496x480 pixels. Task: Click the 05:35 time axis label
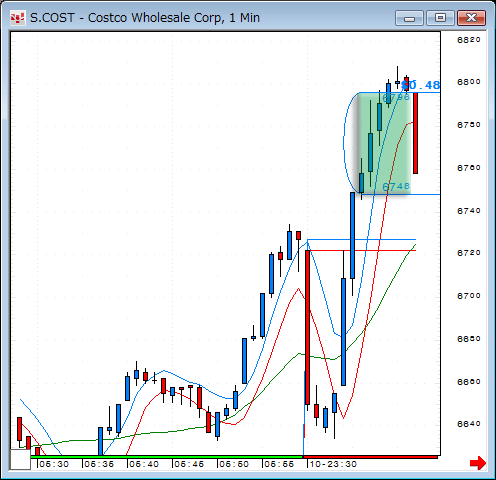[x=99, y=464]
